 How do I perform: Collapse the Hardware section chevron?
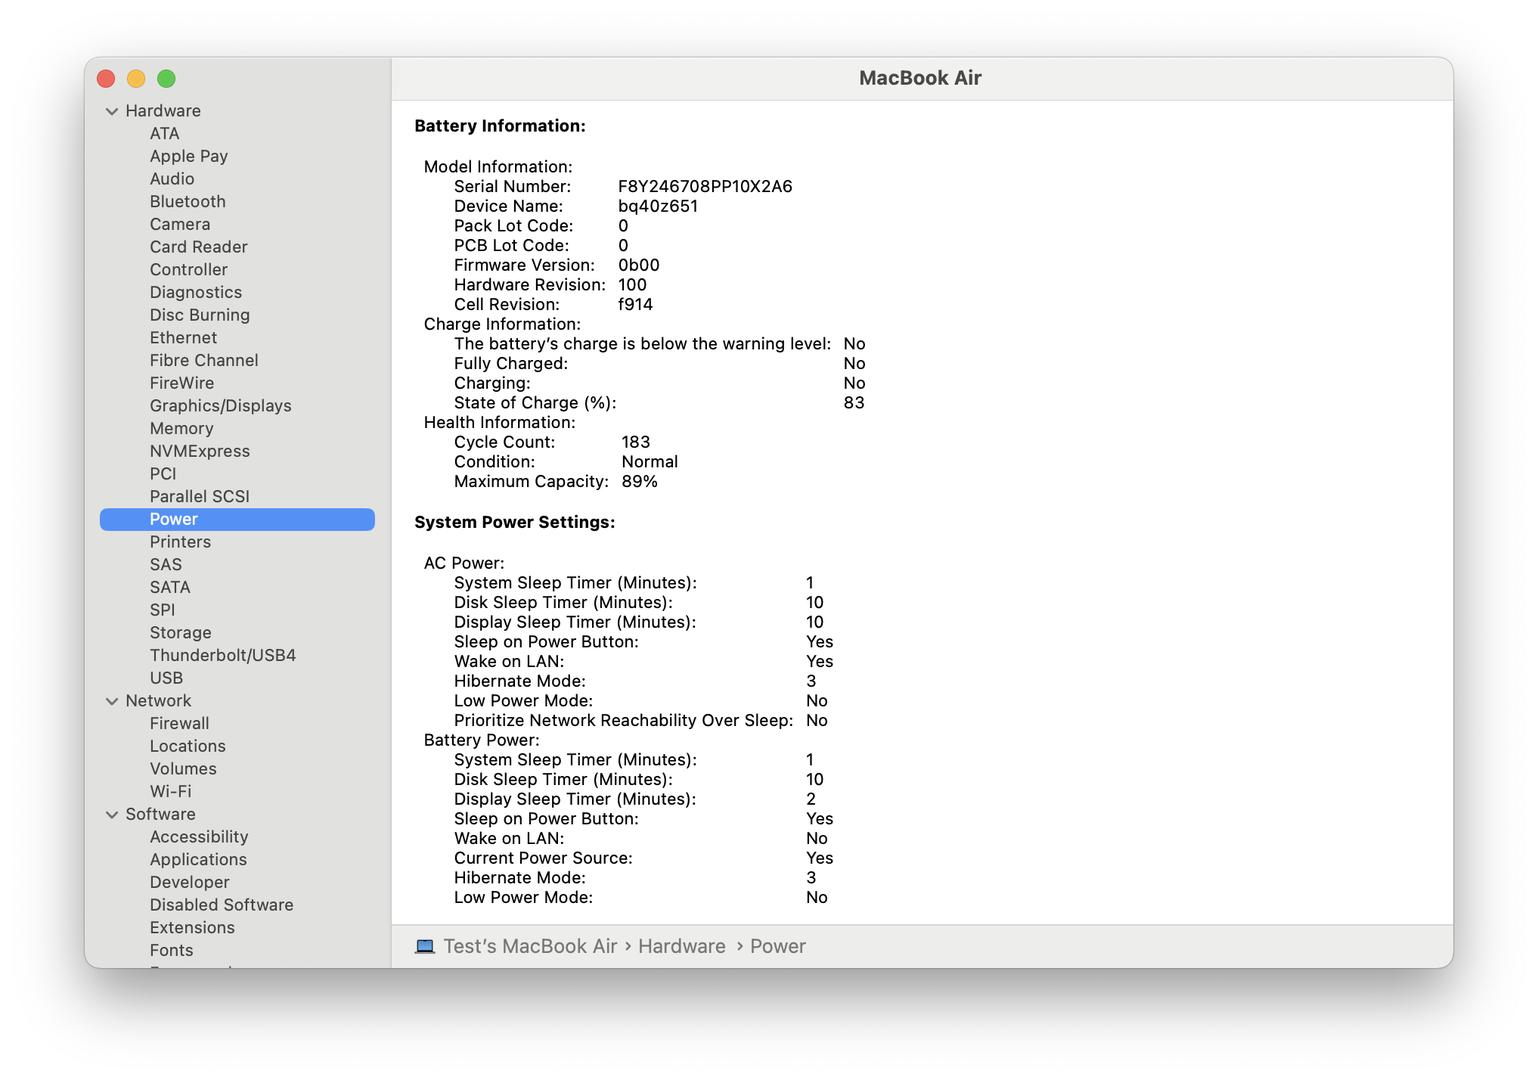112,111
